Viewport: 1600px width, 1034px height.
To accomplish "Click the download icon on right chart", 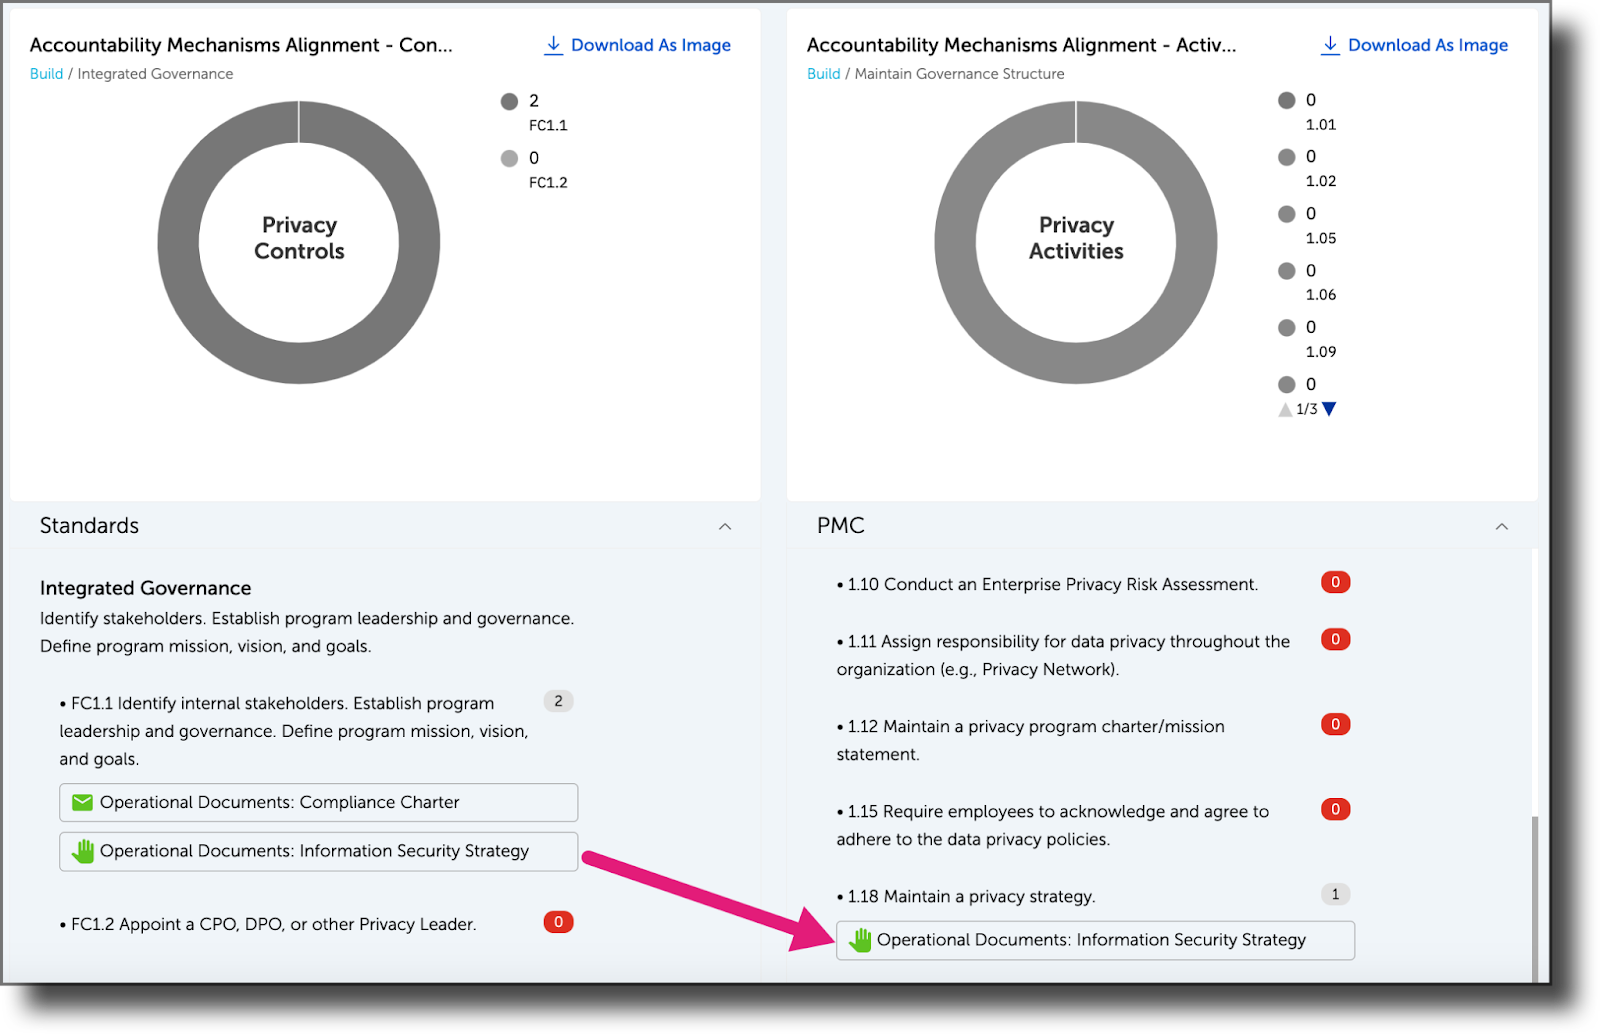I will (x=1331, y=44).
